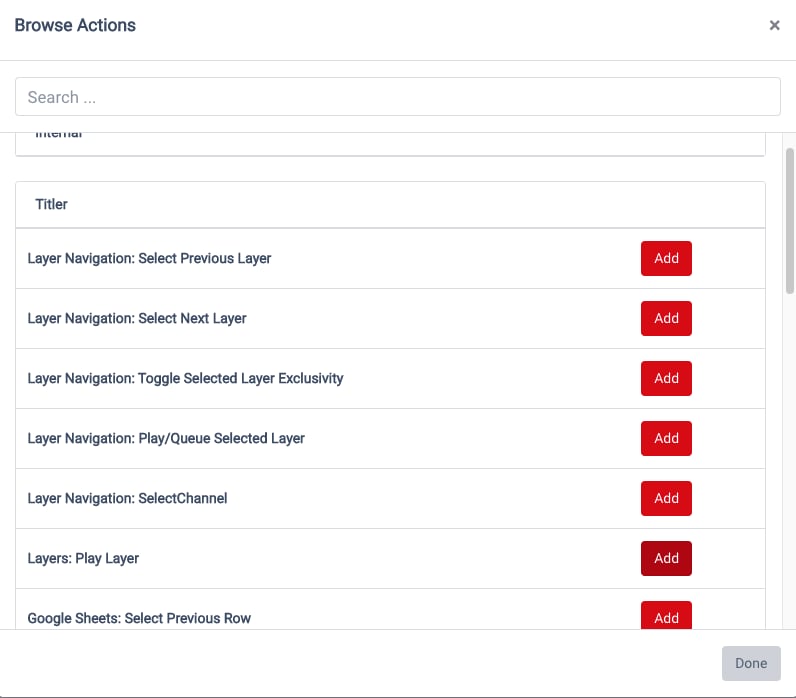
Task: Collapse the Titler category header
Action: (390, 205)
